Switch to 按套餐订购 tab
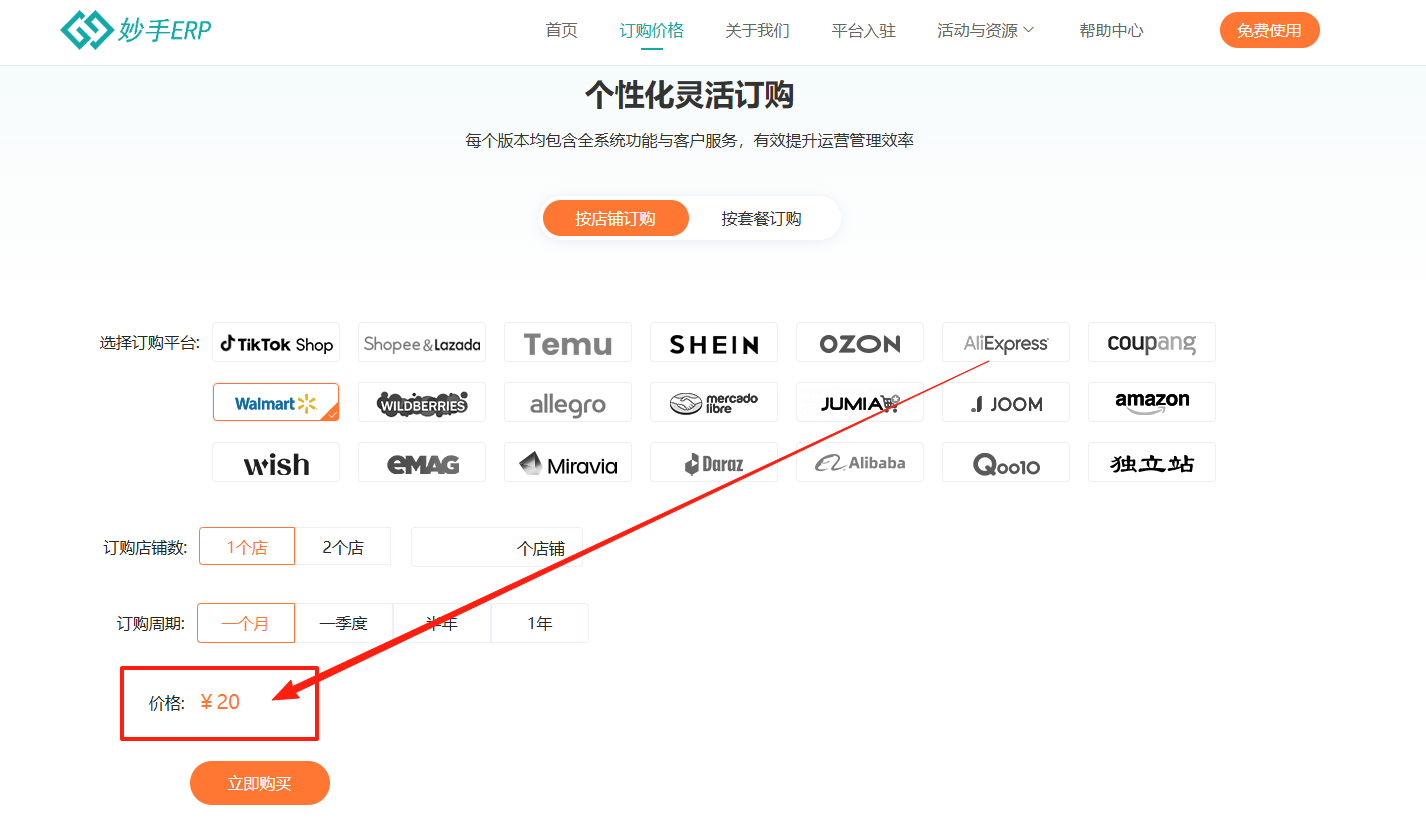The width and height of the screenshot is (1426, 825). 761,218
